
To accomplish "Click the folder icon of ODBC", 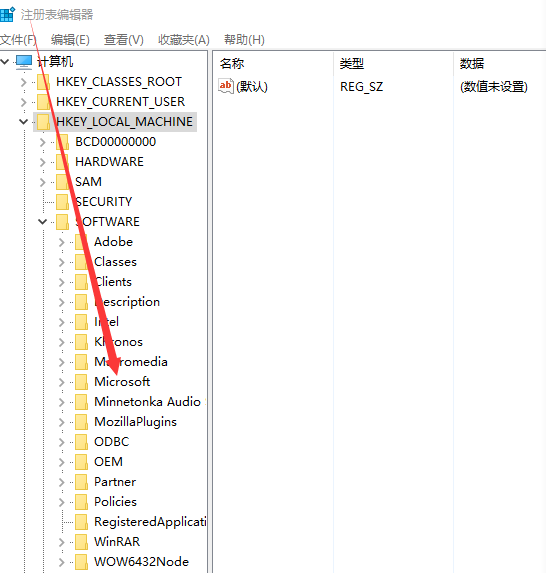I will click(81, 442).
